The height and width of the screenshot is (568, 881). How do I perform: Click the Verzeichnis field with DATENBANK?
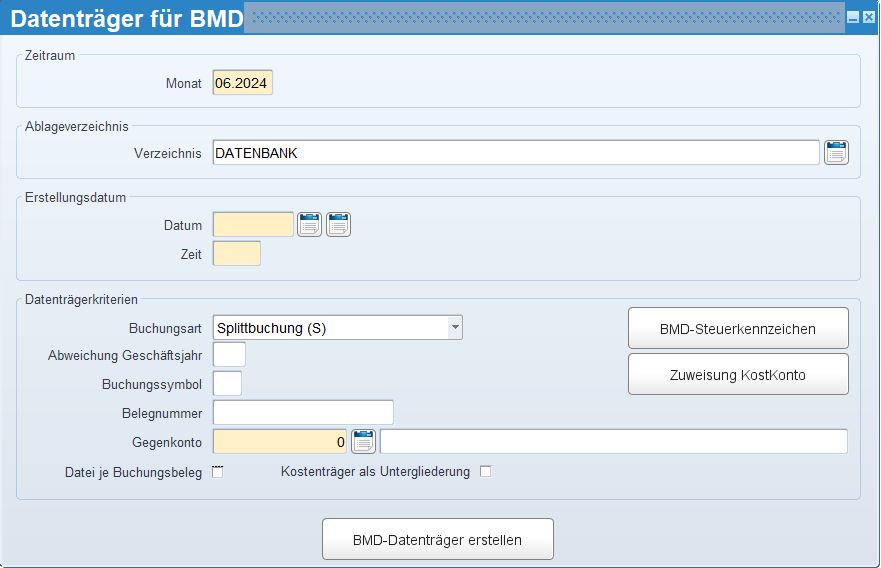[x=516, y=153]
